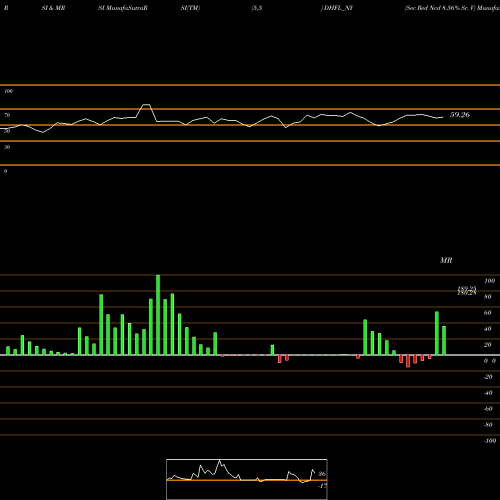Click the overlapping 189.25 value label near MR
Screen dimensions: 500x500
(467, 288)
